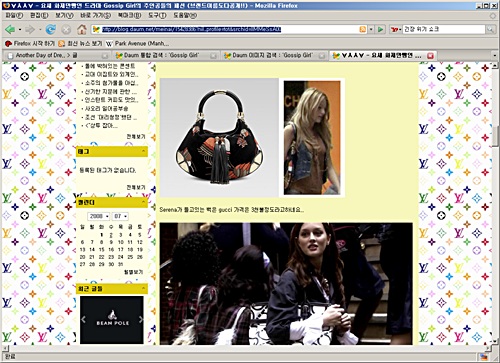This screenshot has width=500, height=363.
Task: Click 전체보기 under the article list
Action: (x=136, y=137)
